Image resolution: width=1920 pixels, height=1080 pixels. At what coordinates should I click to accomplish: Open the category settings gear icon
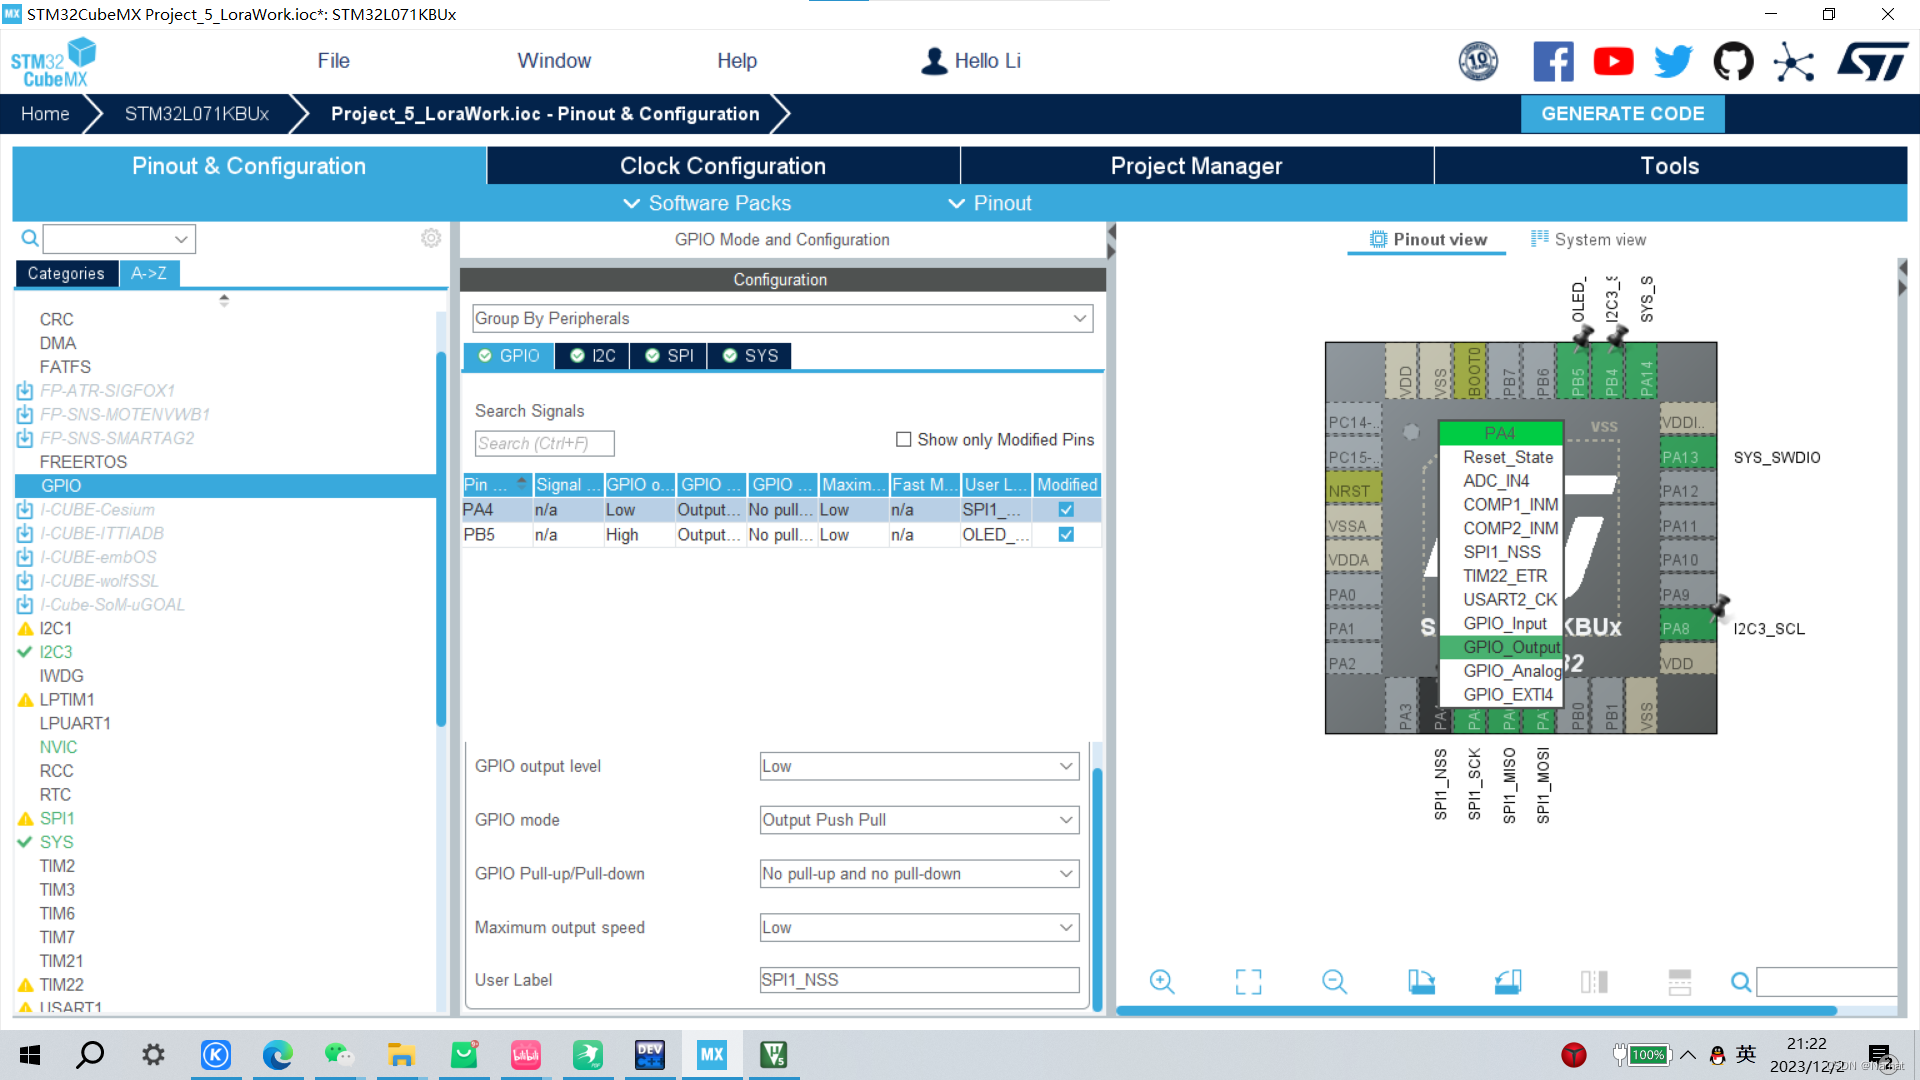[x=431, y=238]
